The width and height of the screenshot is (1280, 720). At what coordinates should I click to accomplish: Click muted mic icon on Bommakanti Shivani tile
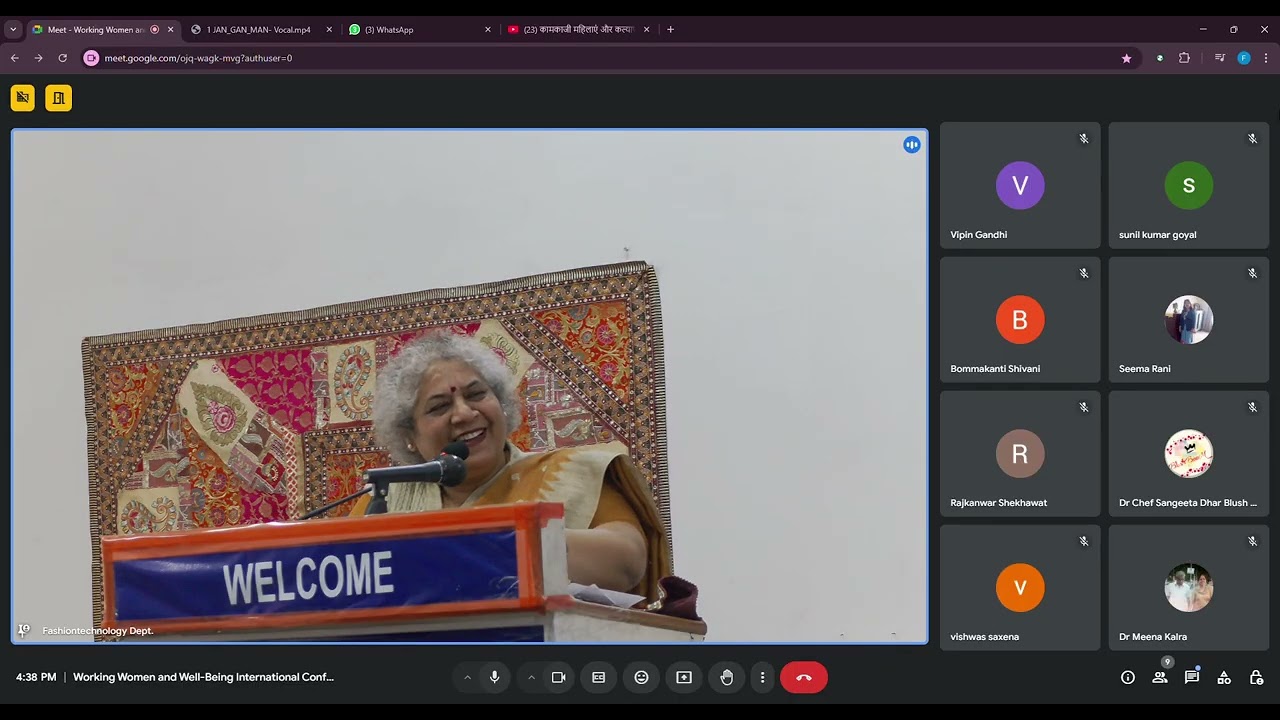[1084, 273]
